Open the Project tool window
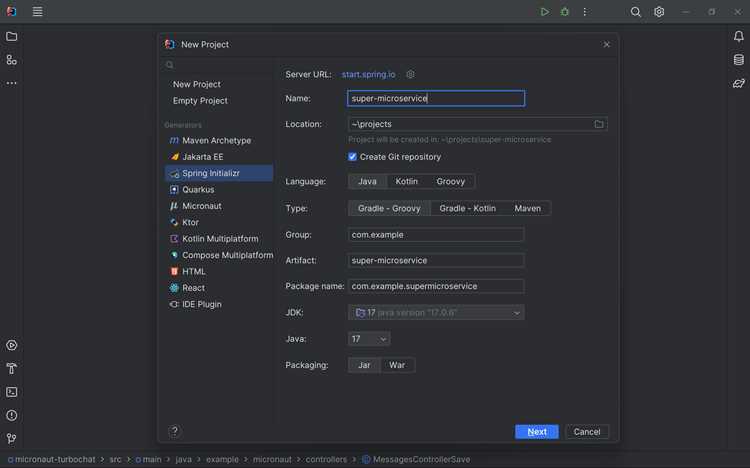The width and height of the screenshot is (750, 468). click(11, 36)
